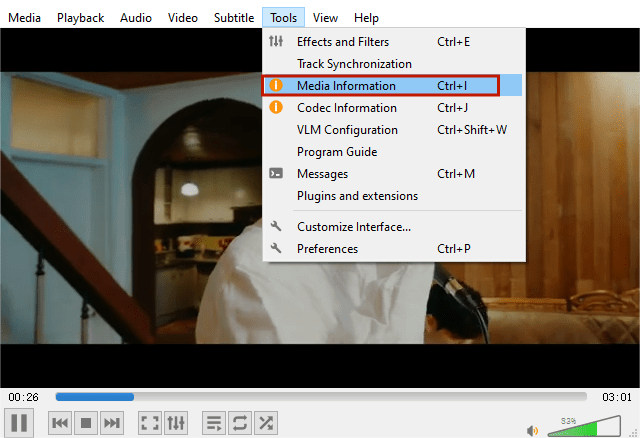This screenshot has width=640, height=438.
Task: Show extended settings from control bar
Action: coord(176,423)
